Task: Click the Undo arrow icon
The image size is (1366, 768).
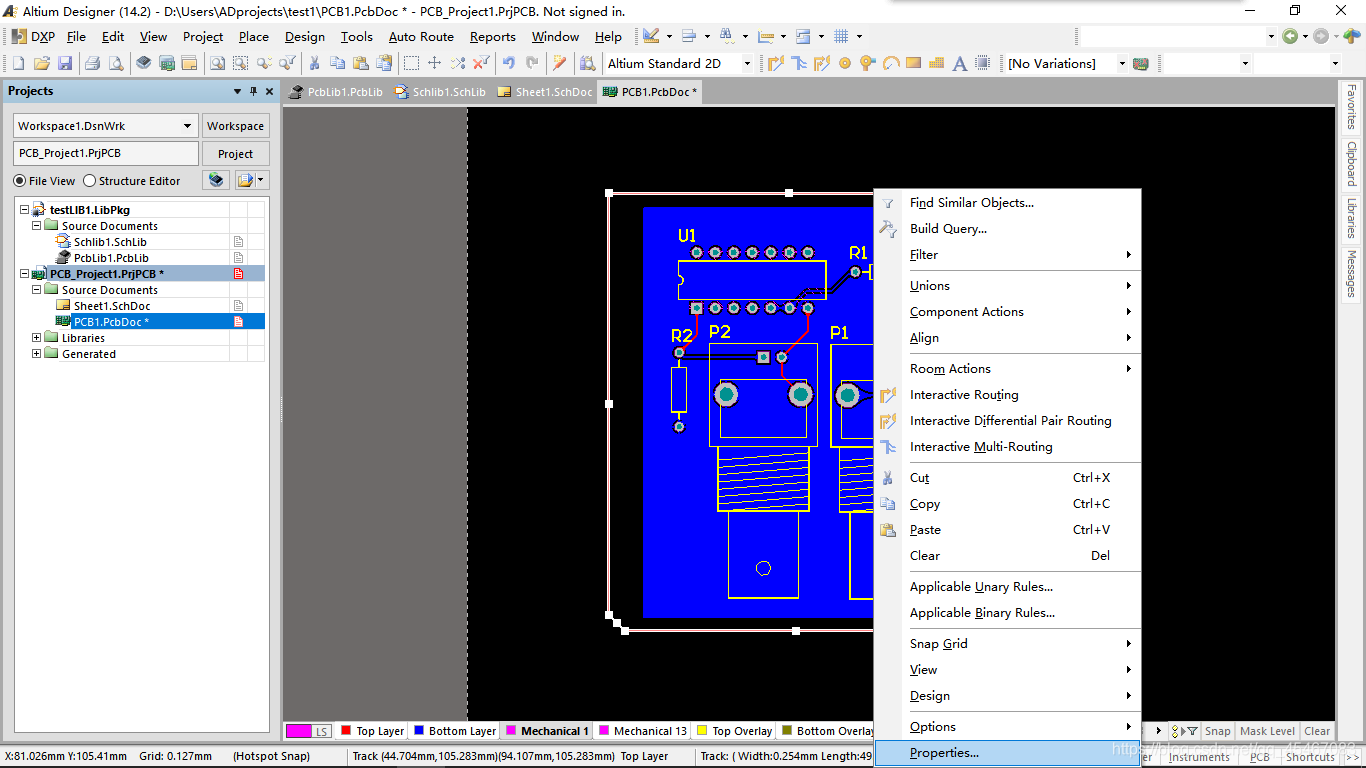Action: [509, 63]
